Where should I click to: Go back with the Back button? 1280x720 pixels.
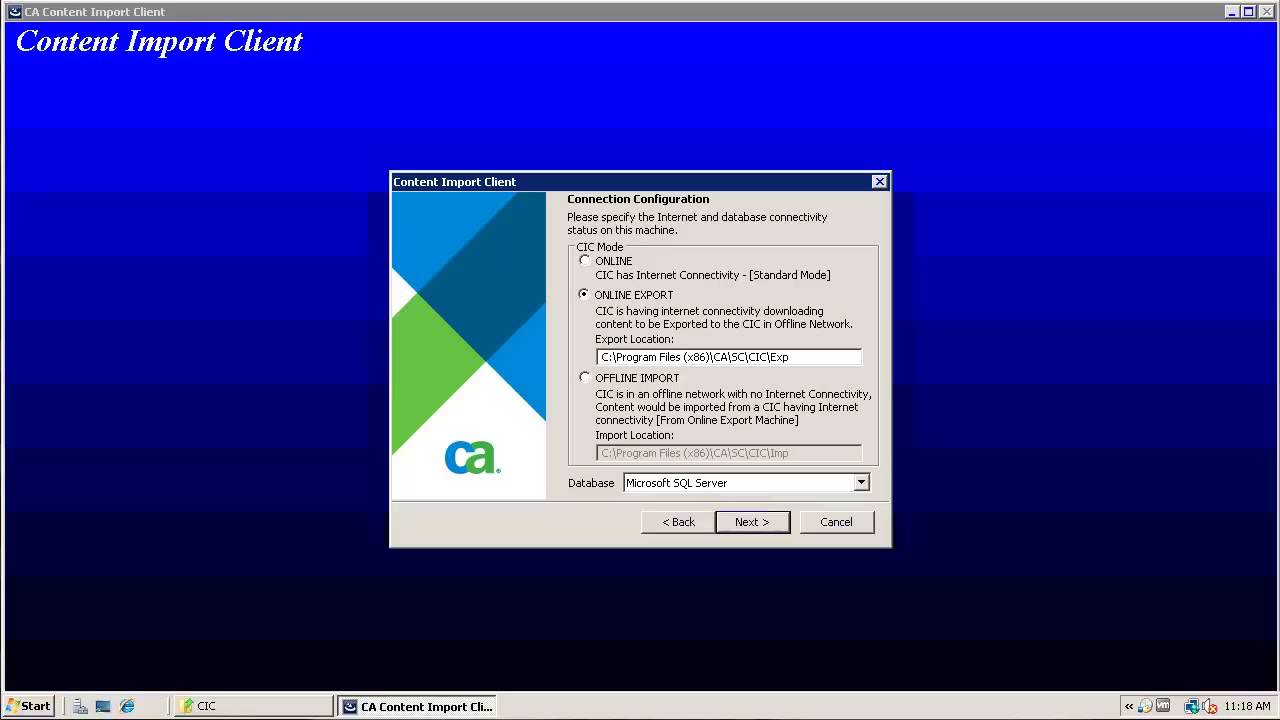pyautogui.click(x=678, y=522)
